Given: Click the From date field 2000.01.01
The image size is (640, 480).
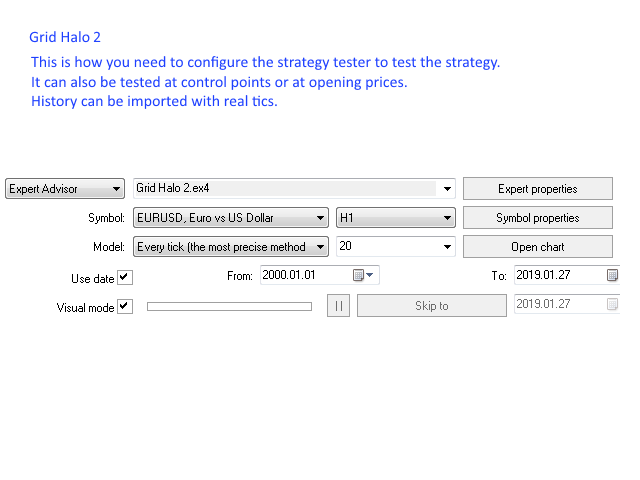Looking at the screenshot, I should [320, 275].
